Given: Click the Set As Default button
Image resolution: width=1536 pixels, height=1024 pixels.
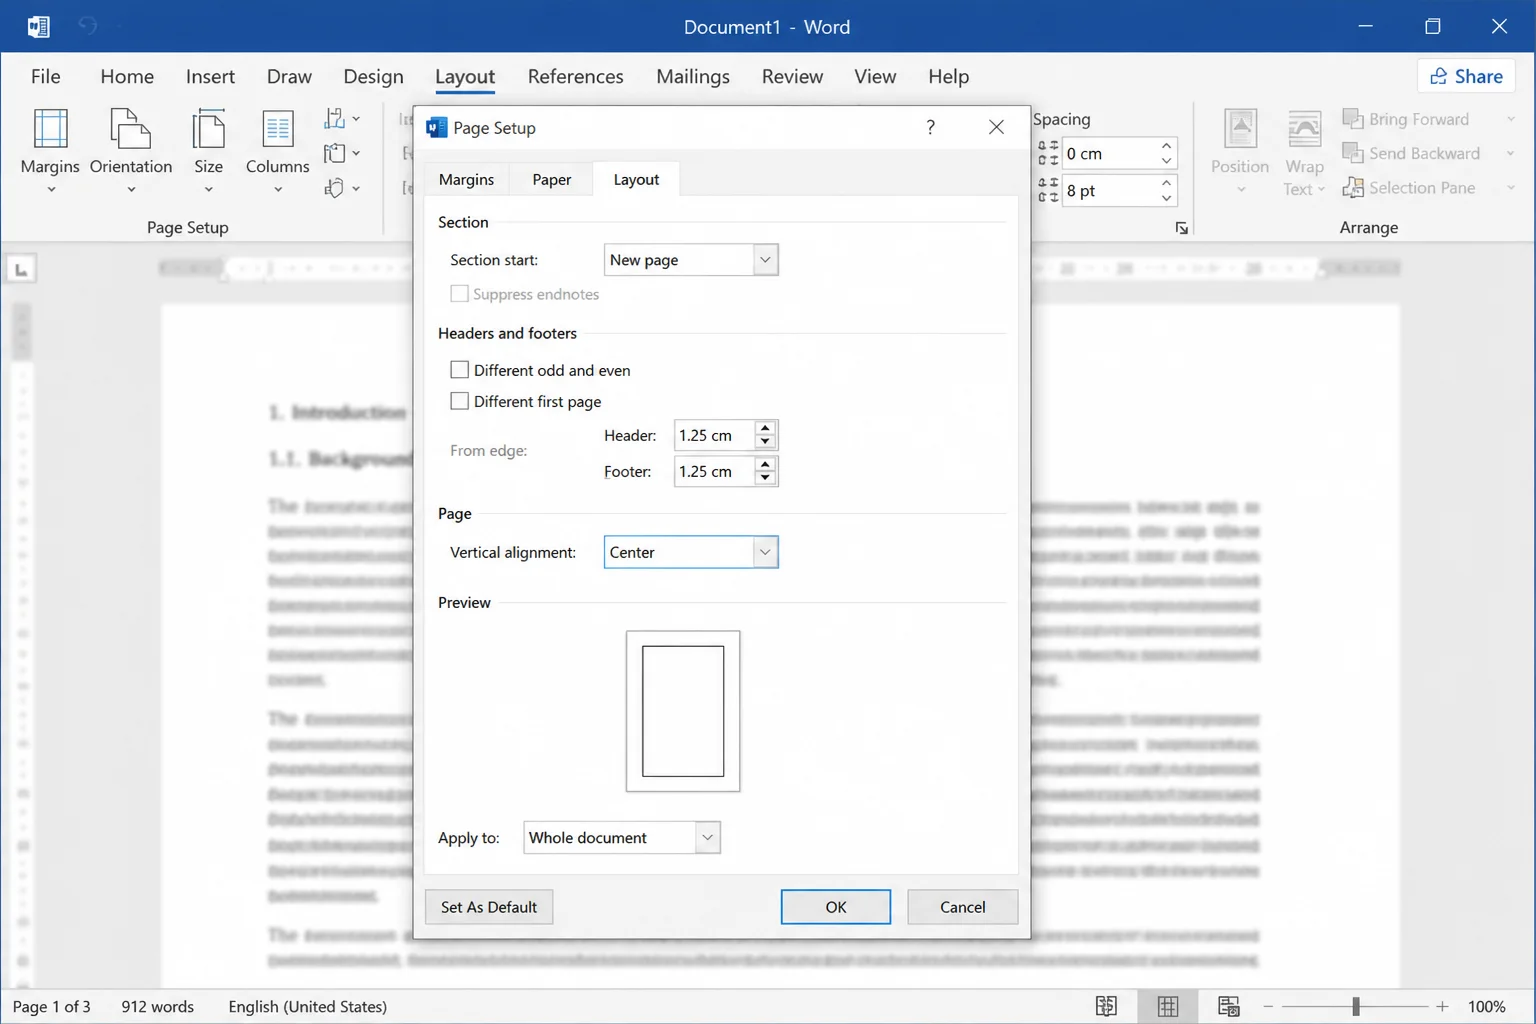Looking at the screenshot, I should pos(489,907).
